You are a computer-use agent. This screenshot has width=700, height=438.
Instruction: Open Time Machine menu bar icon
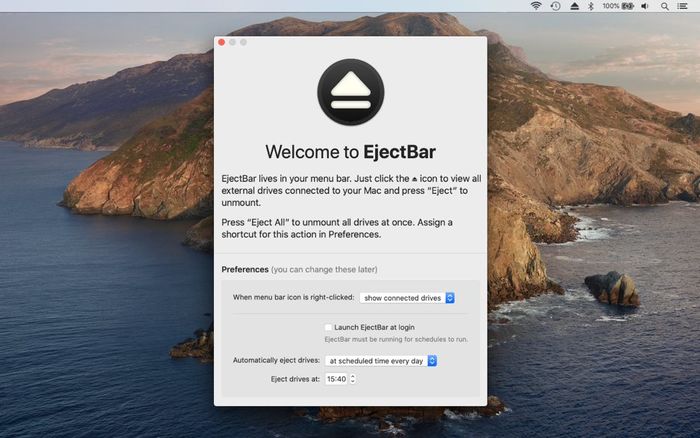click(x=555, y=6)
